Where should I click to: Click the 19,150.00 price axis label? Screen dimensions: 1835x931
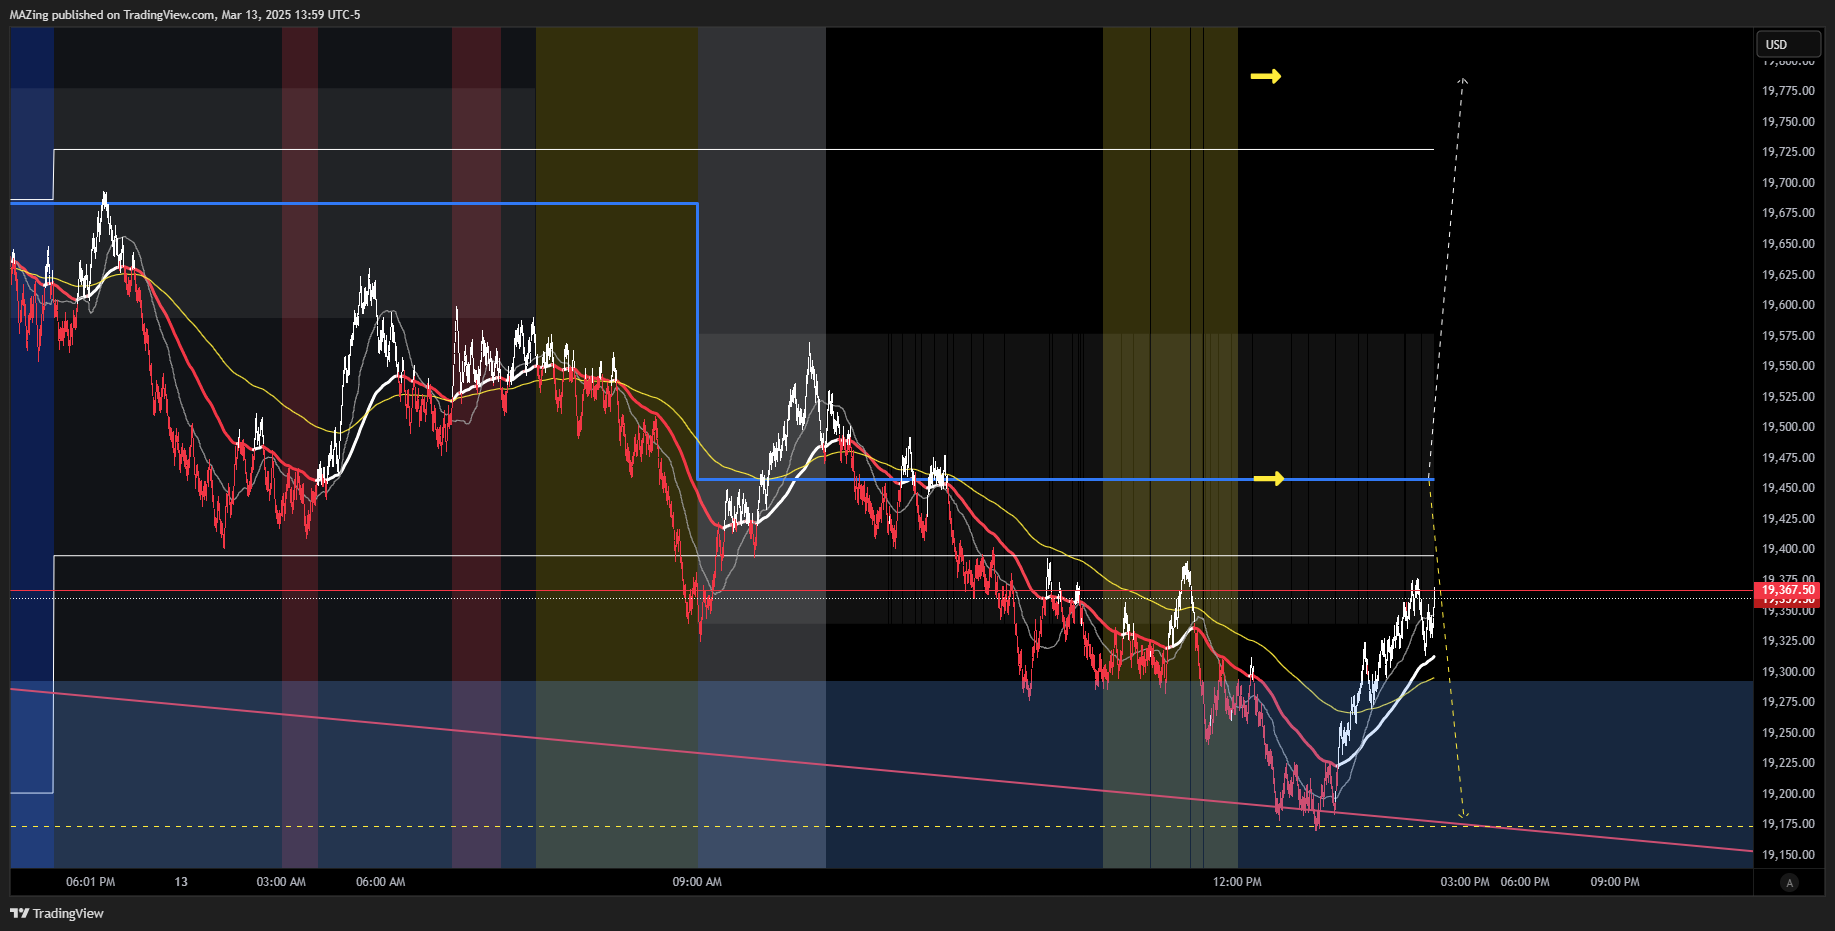[x=1788, y=855]
